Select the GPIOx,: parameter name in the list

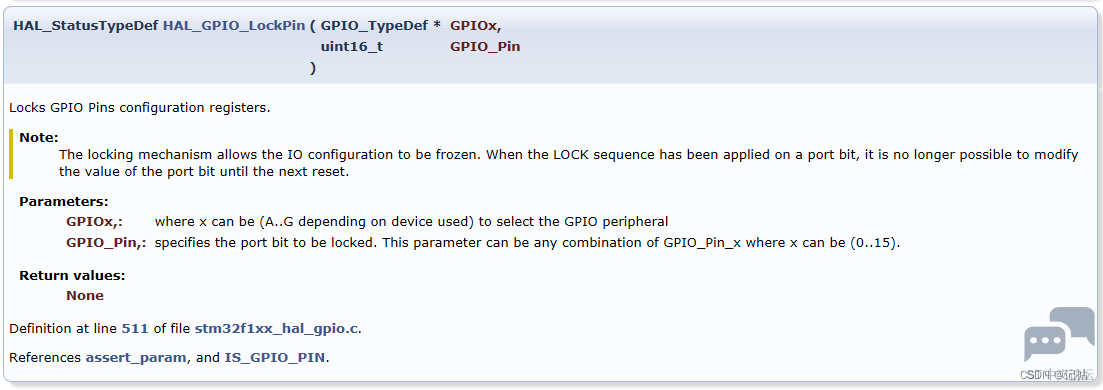point(94,222)
